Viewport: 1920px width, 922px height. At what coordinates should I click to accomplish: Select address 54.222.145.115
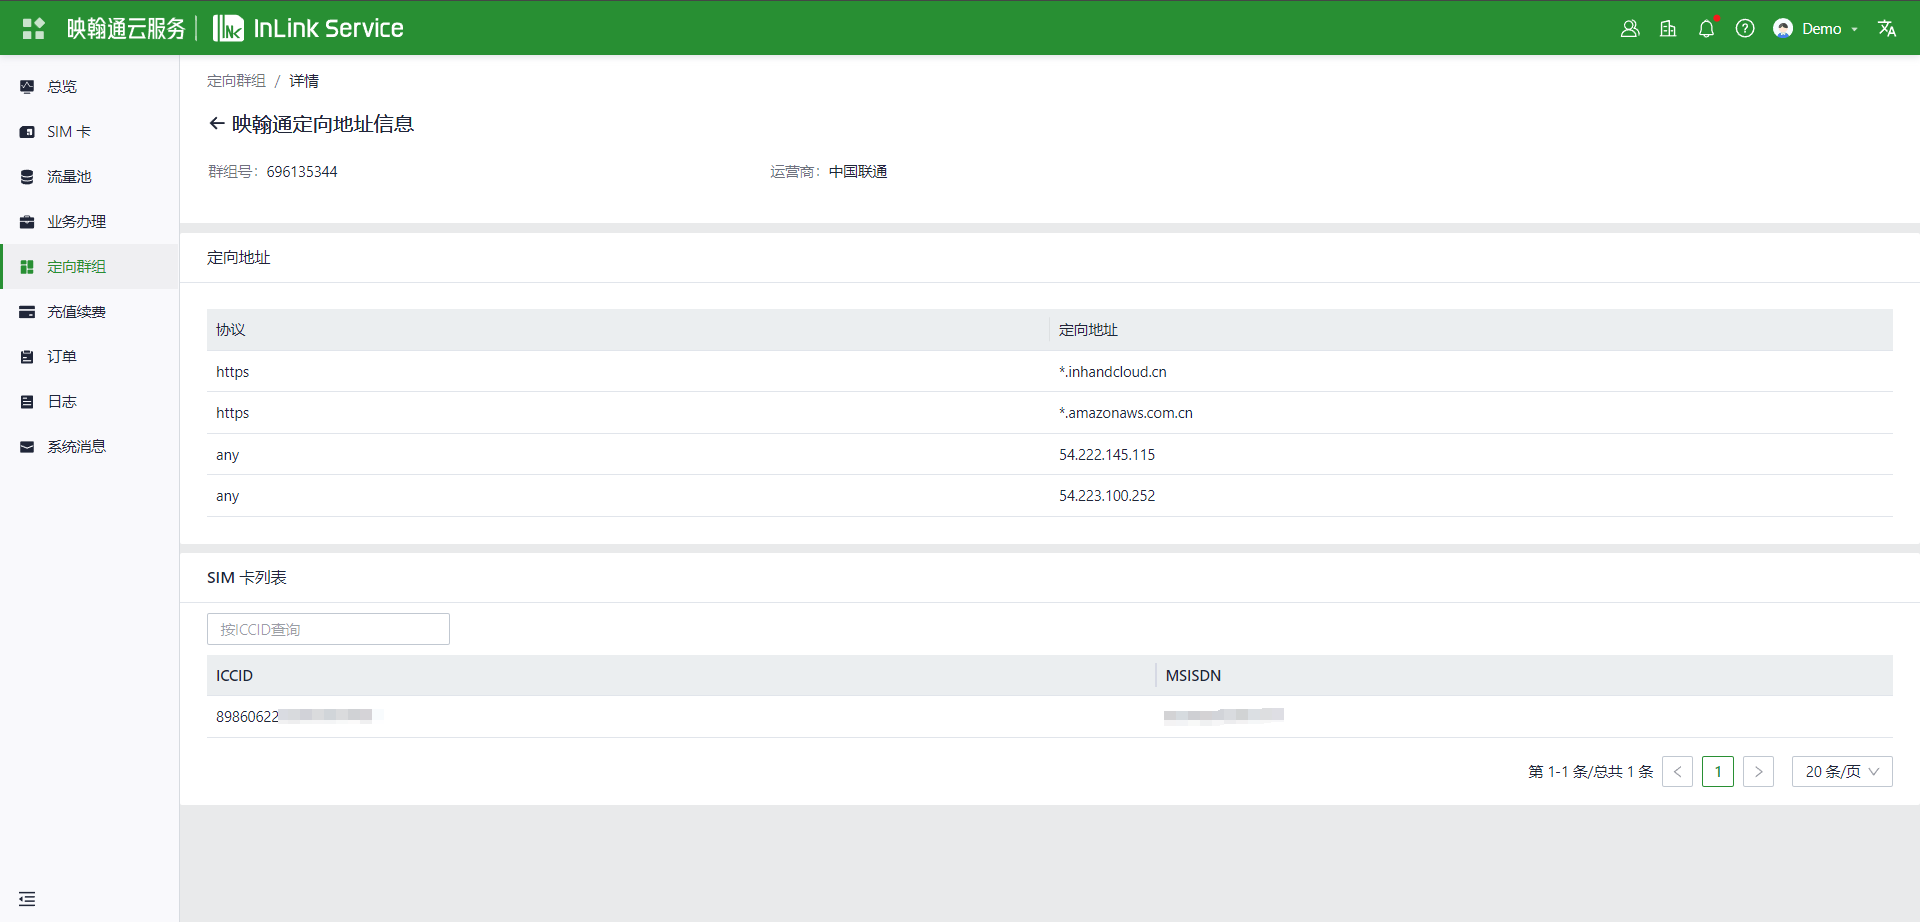tap(1107, 455)
